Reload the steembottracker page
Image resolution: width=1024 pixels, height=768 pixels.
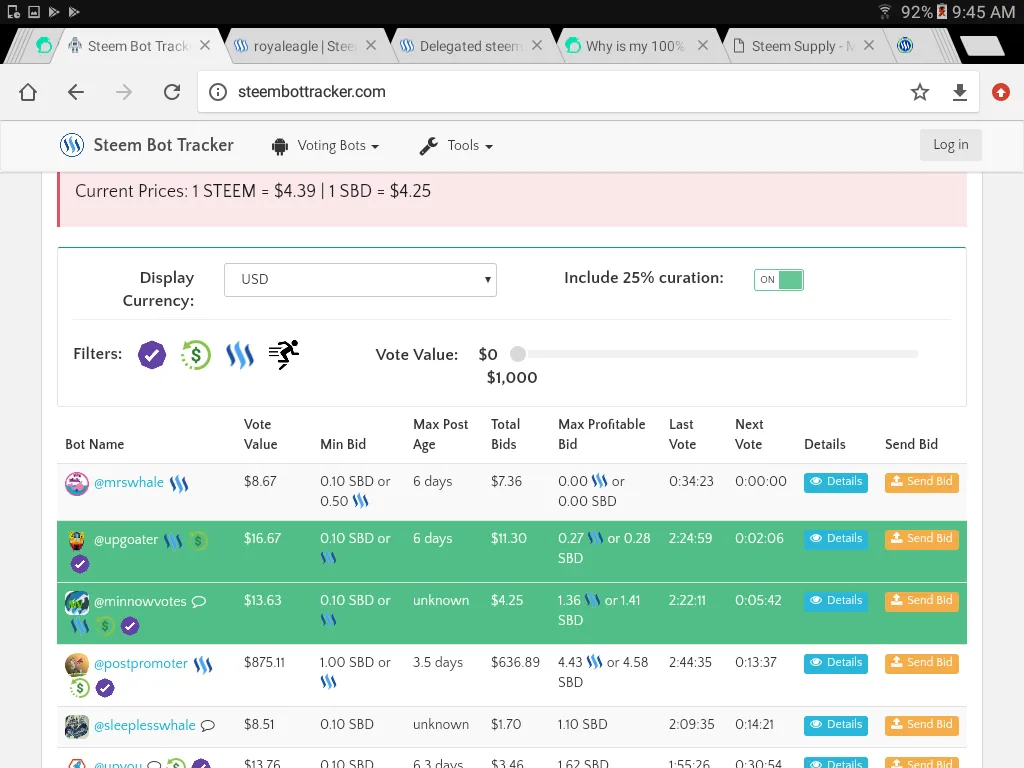pyautogui.click(x=172, y=92)
